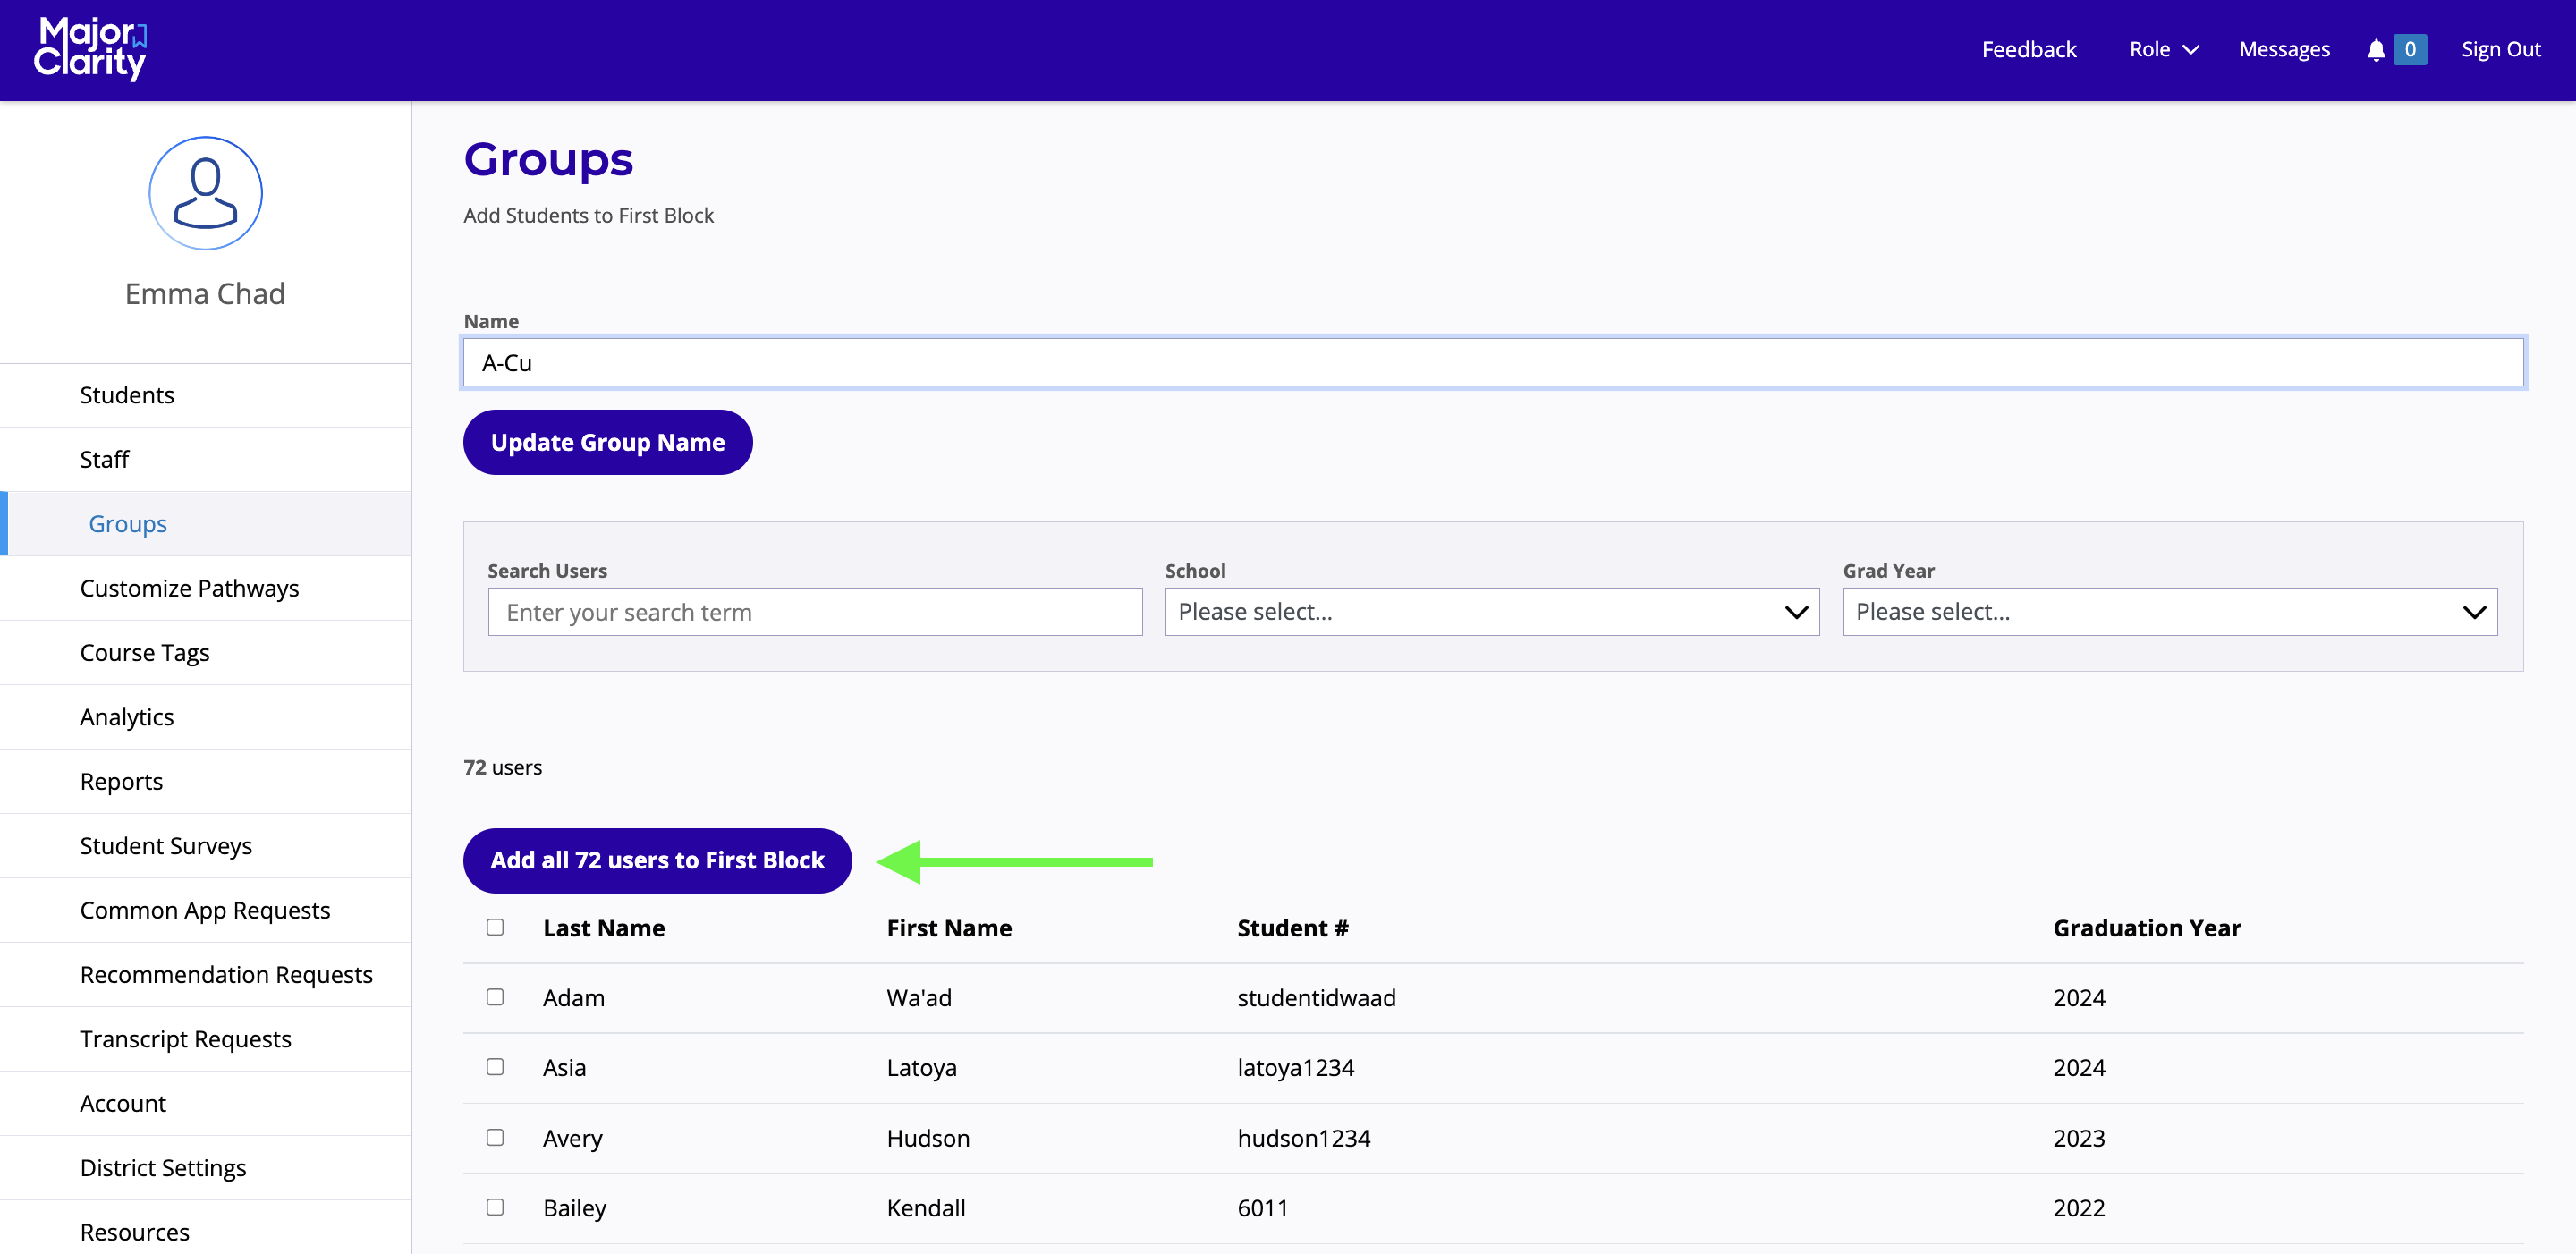This screenshot has width=2576, height=1254.
Task: Click the group Name text field
Action: point(1492,363)
